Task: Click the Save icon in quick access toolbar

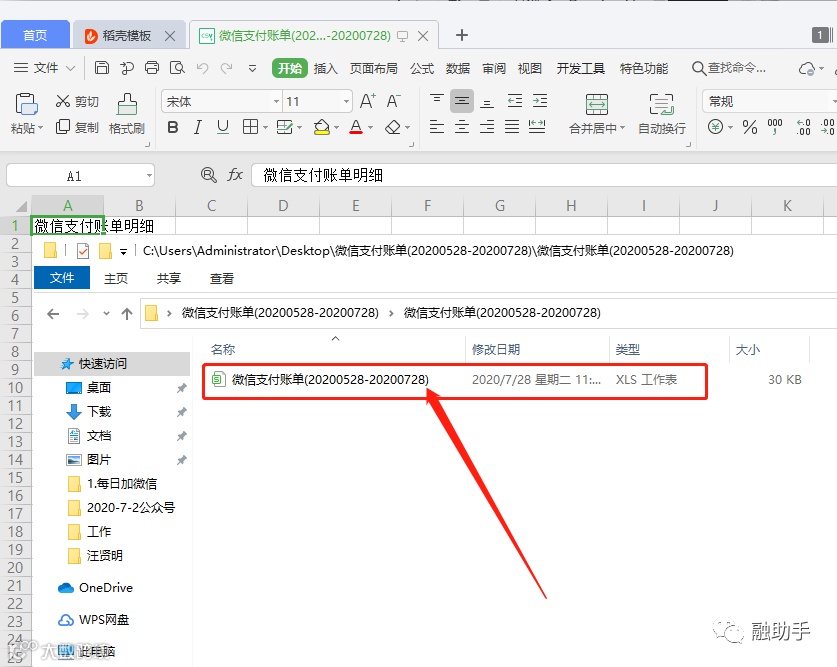Action: (101, 68)
